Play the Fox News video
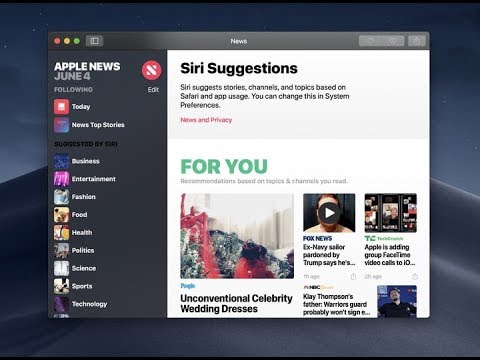The height and width of the screenshot is (360, 480). pos(329,213)
